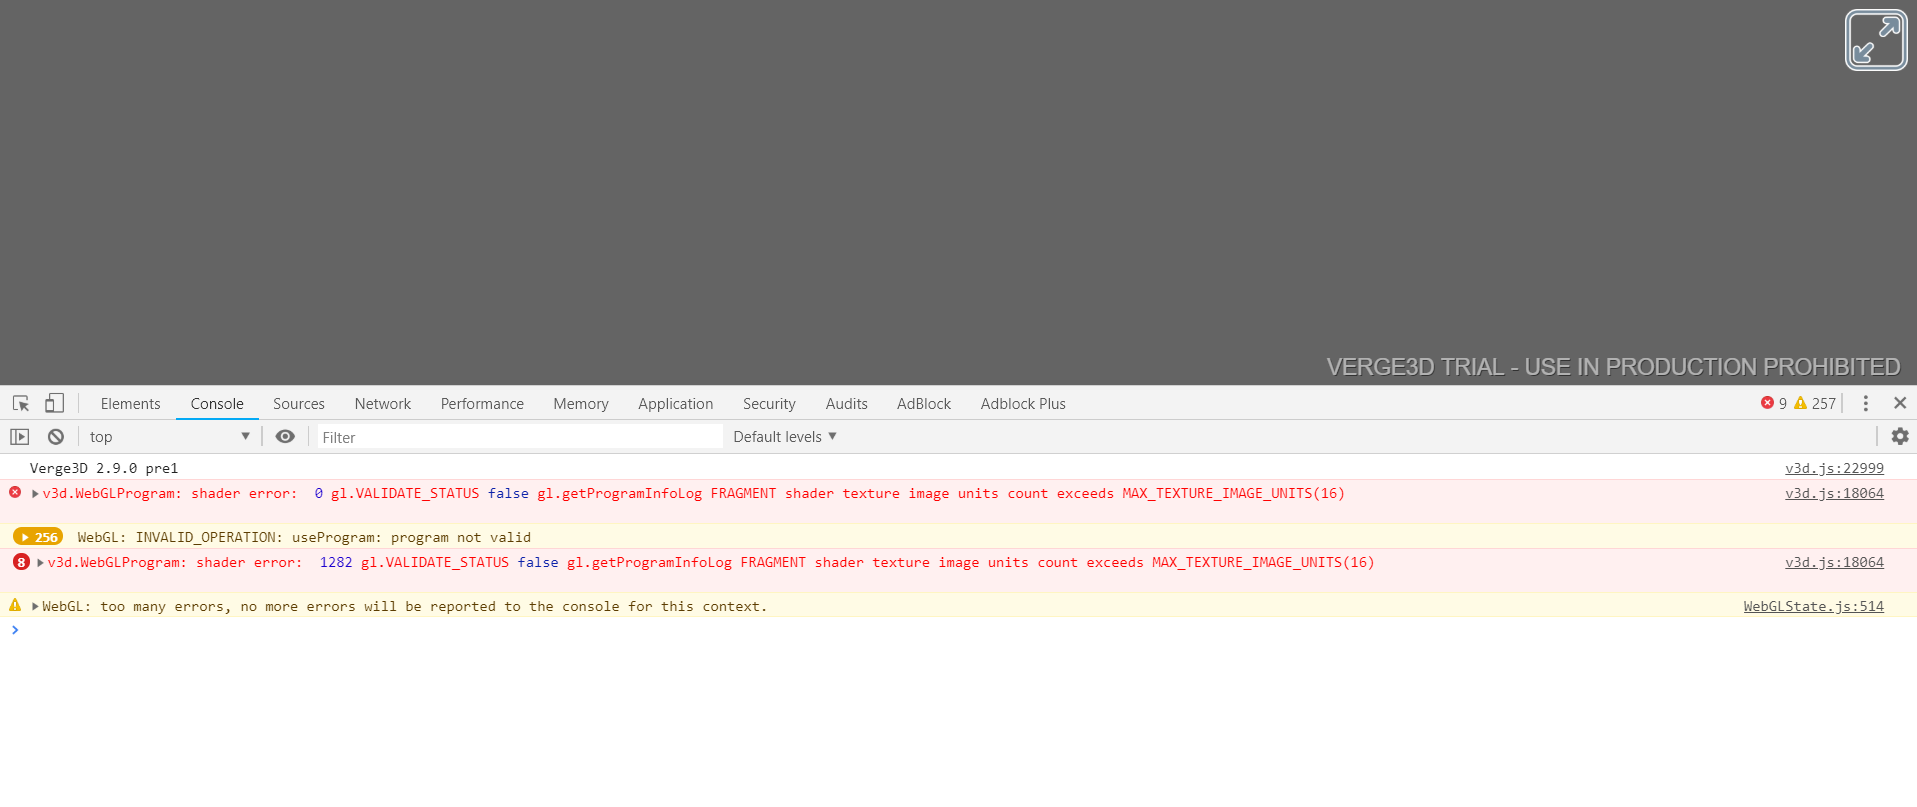Open v3d.js:18064 link on the 1282 error
The height and width of the screenshot is (807, 1917).
coord(1834,562)
